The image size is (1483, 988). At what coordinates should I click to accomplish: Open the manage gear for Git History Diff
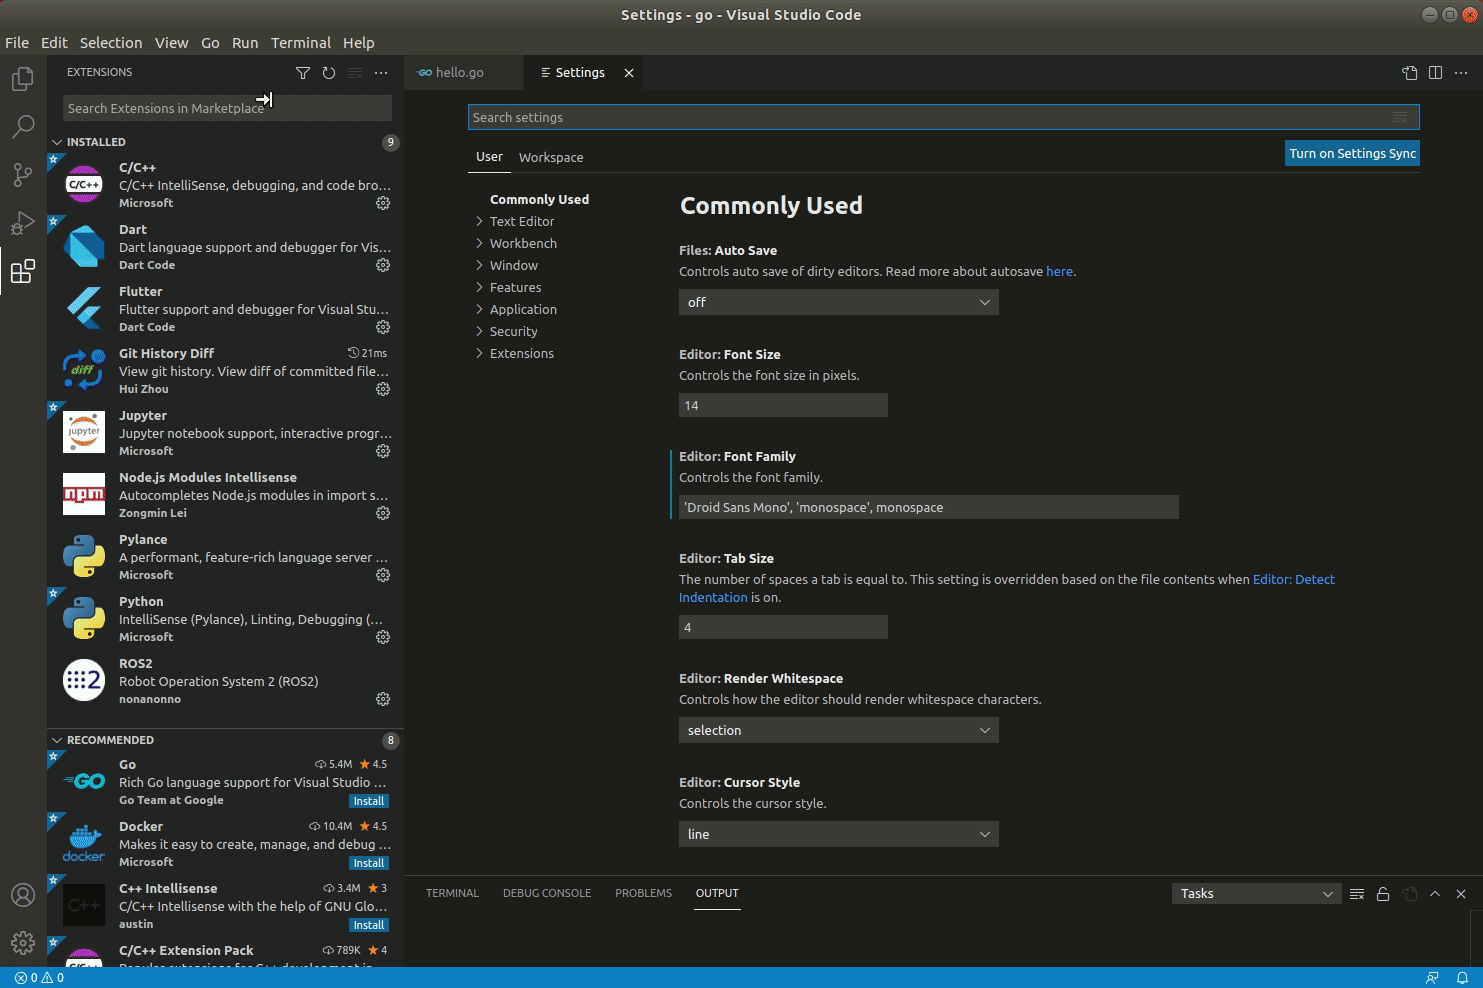tap(383, 389)
